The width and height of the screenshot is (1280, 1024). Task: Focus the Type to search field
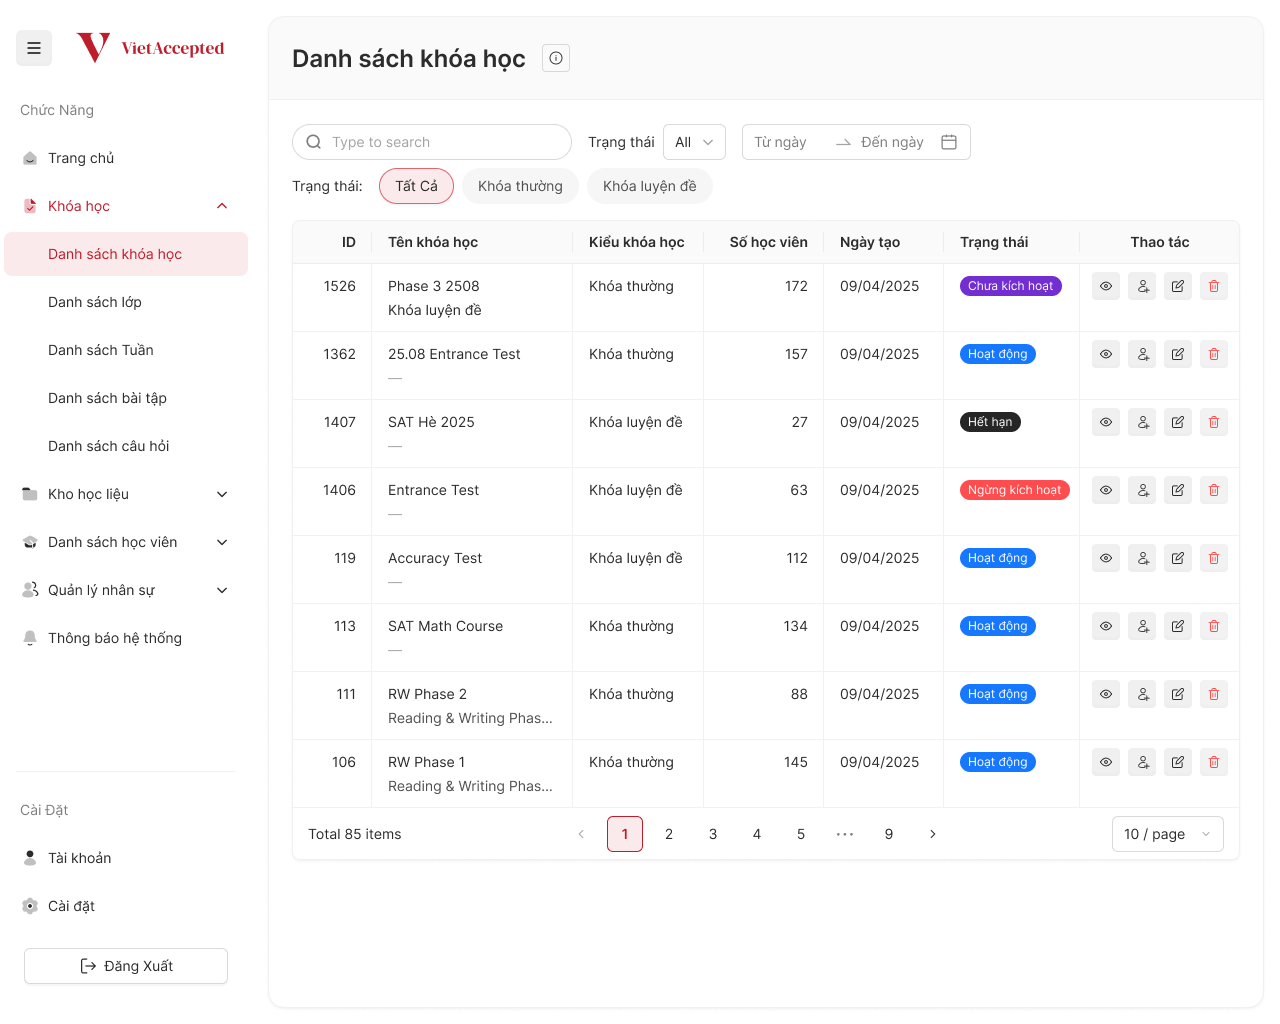click(432, 142)
